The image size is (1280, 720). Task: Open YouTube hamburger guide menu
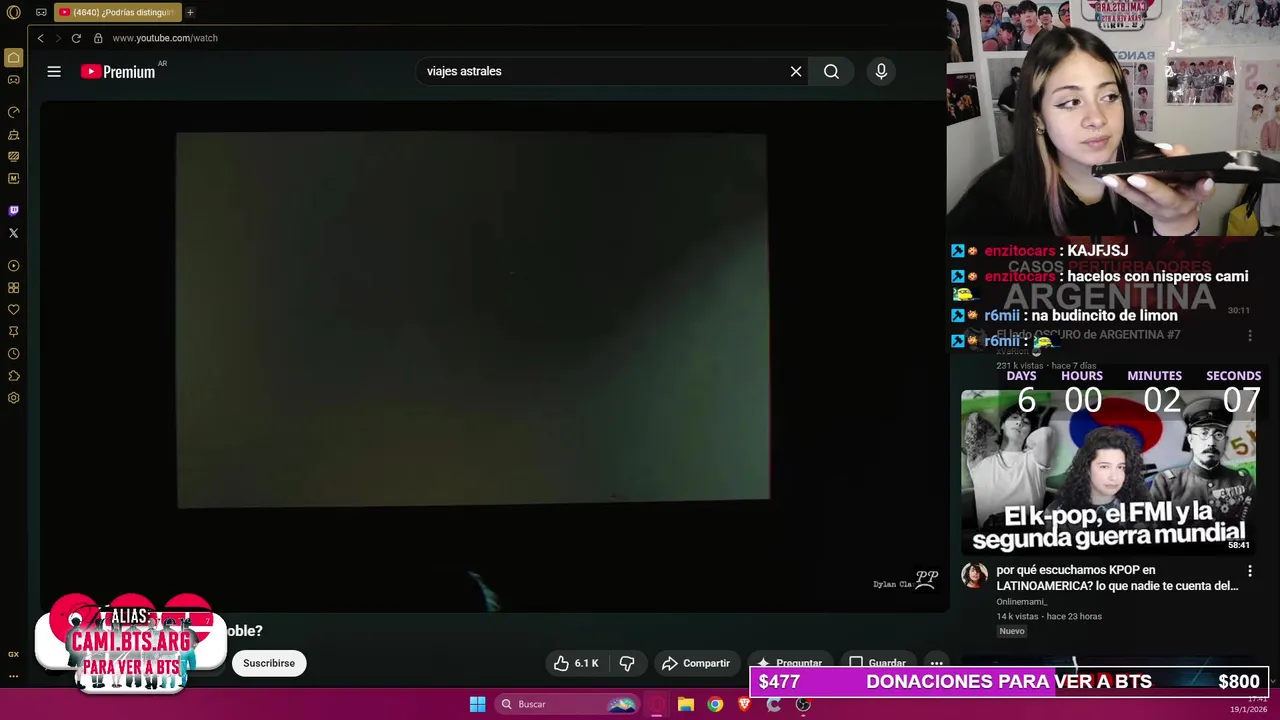coord(54,71)
